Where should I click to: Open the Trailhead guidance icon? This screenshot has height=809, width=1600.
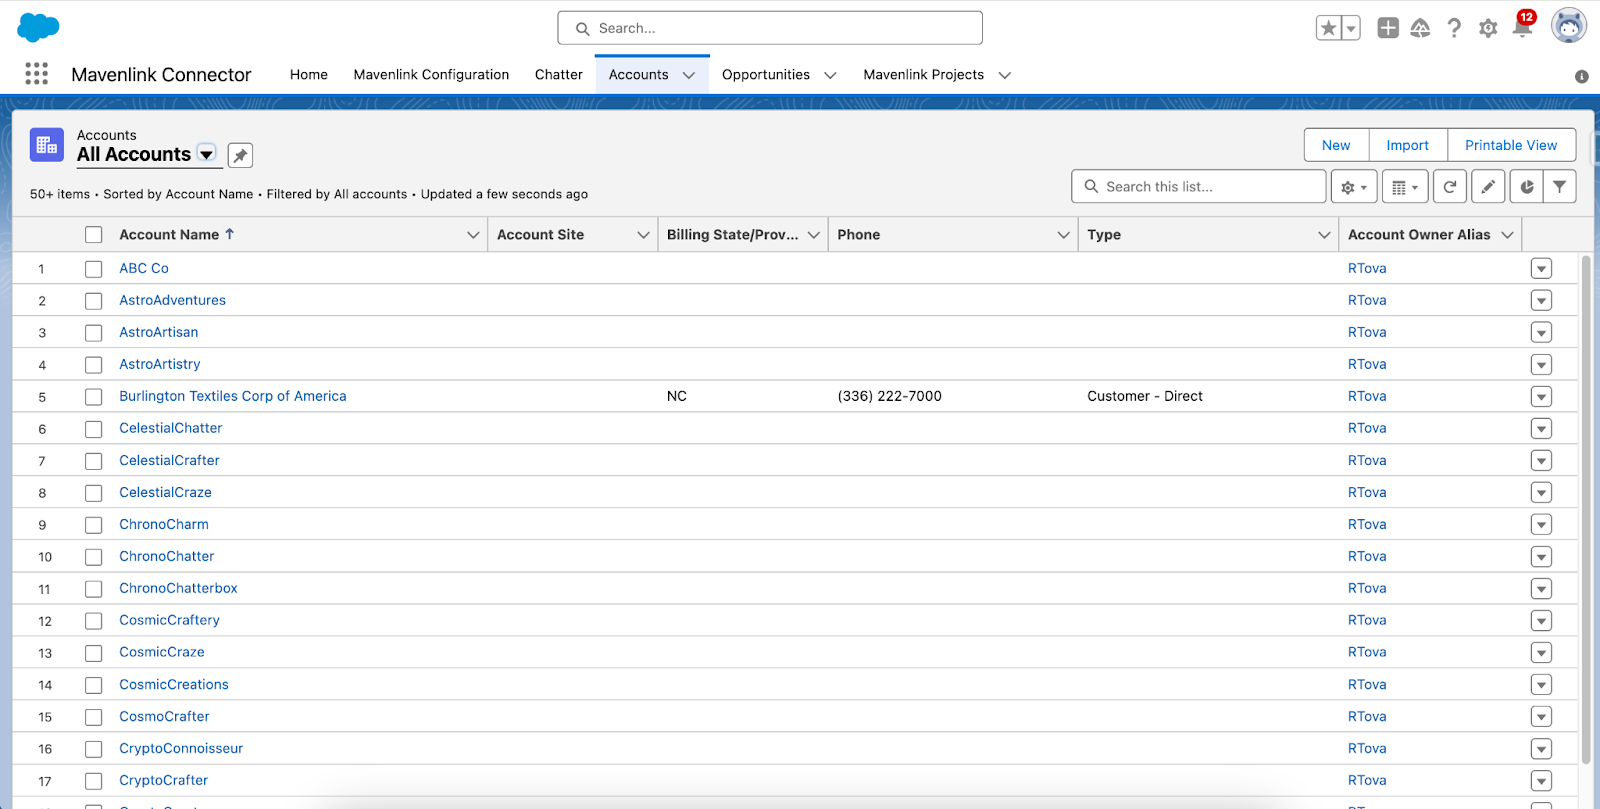pyautogui.click(x=1420, y=28)
